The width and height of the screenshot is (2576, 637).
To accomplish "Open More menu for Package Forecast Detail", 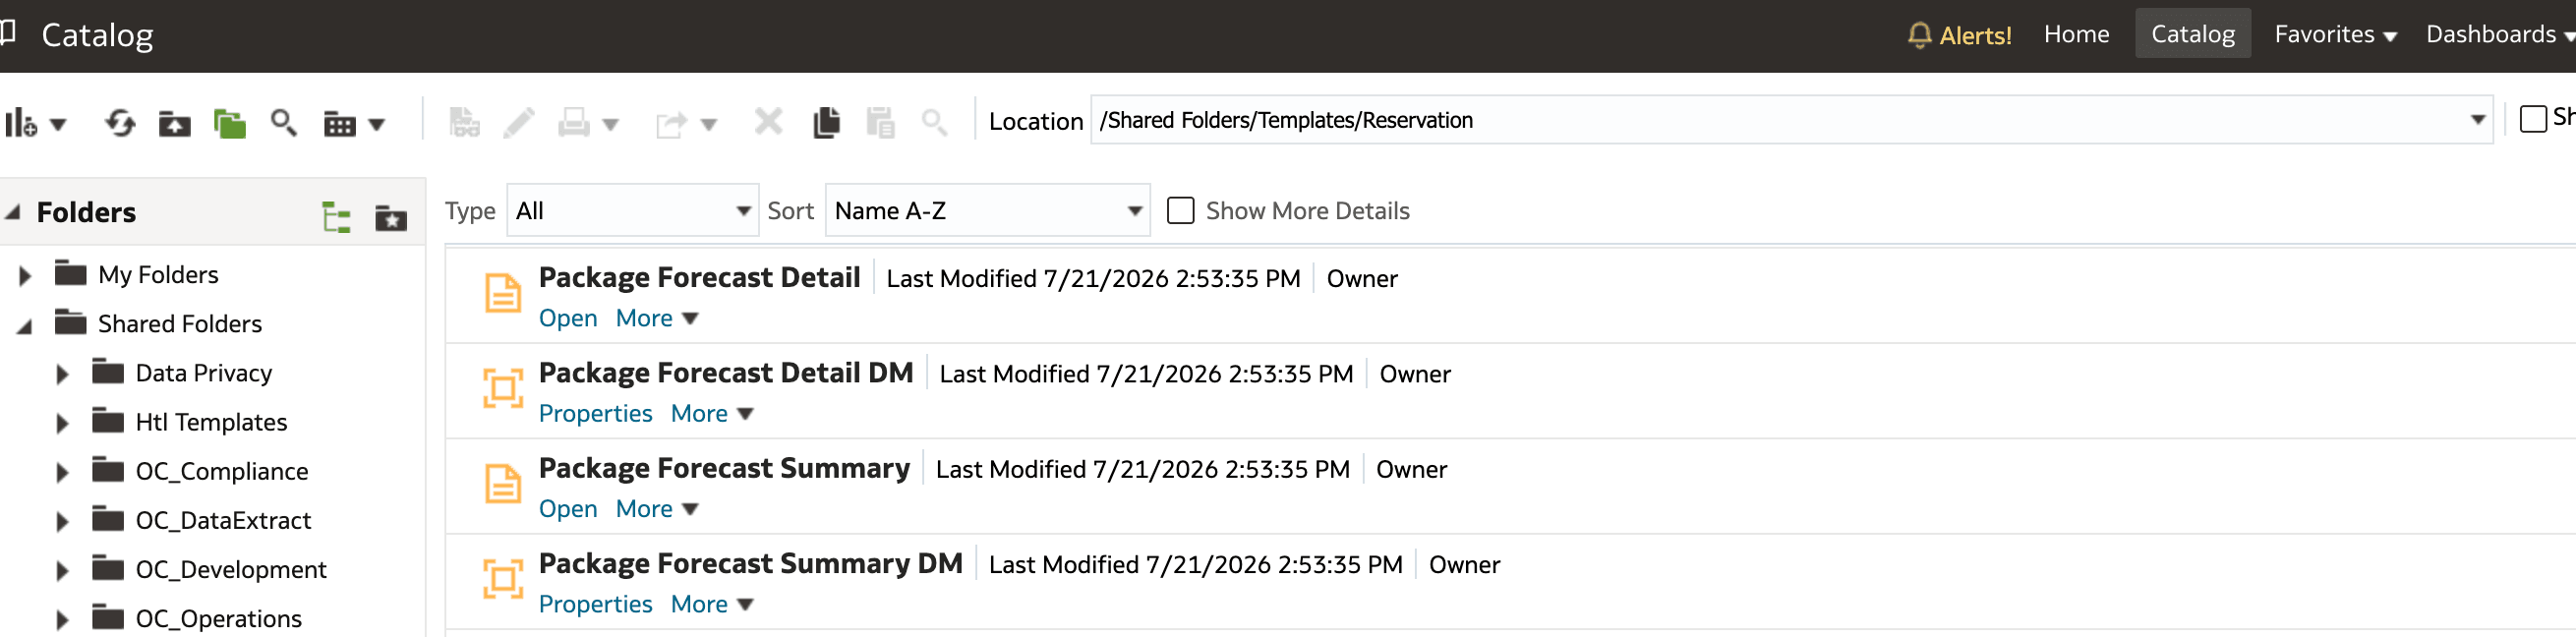I will tap(657, 318).
